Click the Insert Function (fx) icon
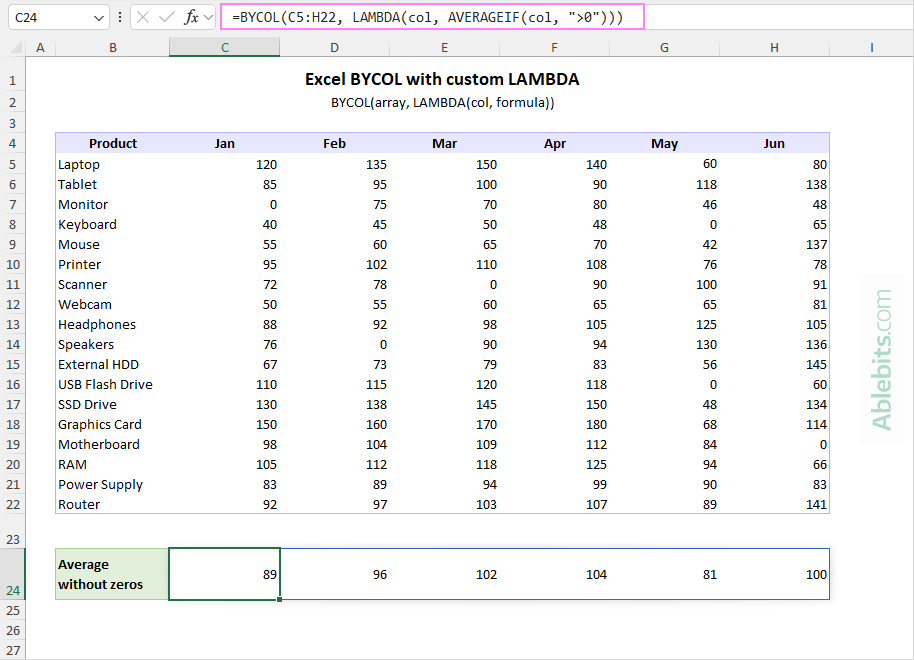This screenshot has height=660, width=914. pos(192,17)
